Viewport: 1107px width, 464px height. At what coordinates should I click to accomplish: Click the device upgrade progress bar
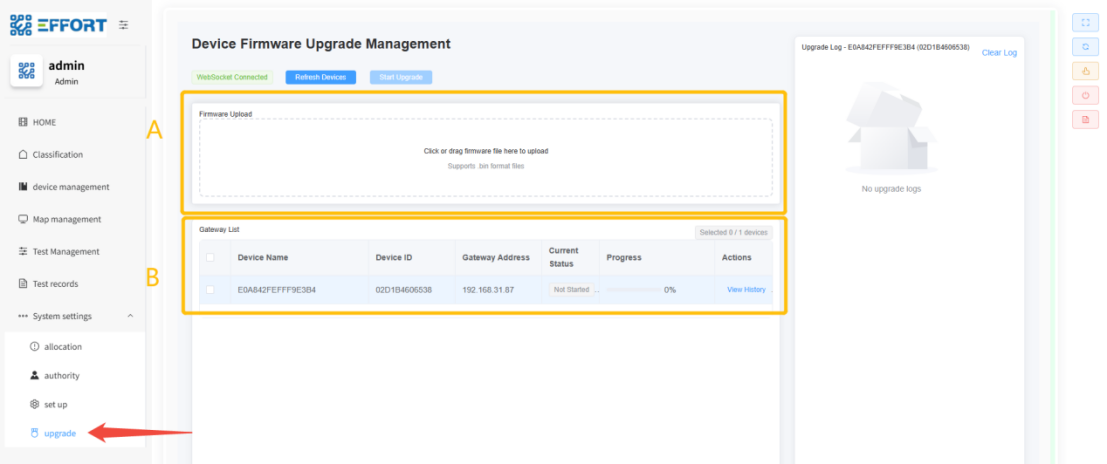[632, 290]
